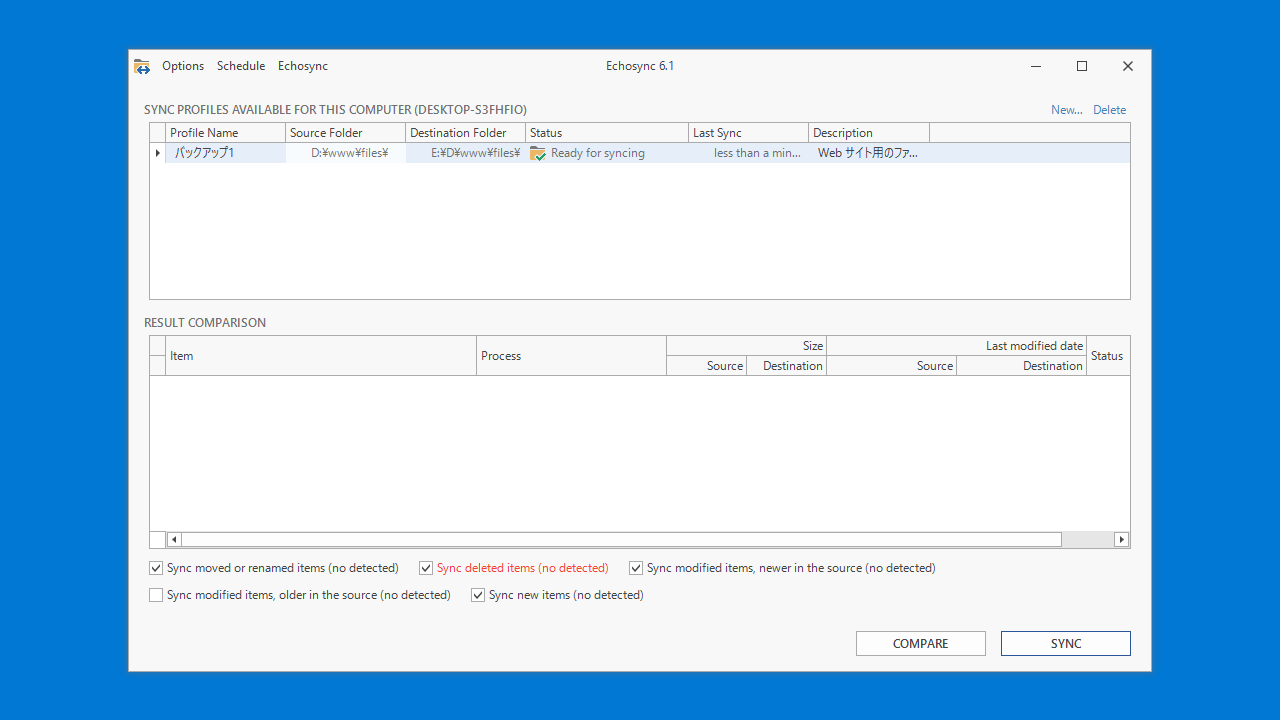
Task: Click the Ready for syncing folder status icon
Action: pos(538,153)
